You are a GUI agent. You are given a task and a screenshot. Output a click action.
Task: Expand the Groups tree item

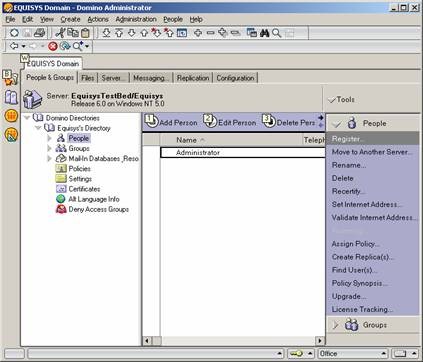[x=49, y=148]
